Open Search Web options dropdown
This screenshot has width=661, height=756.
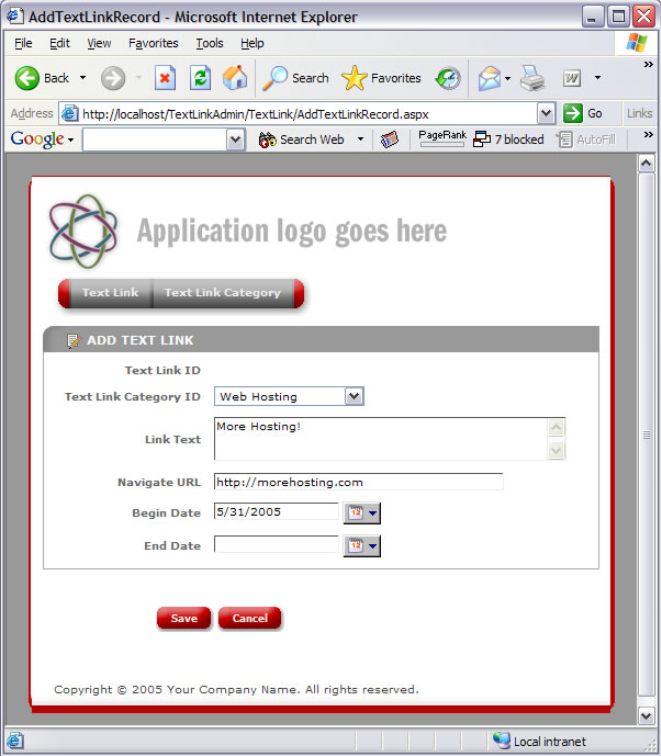[x=360, y=139]
